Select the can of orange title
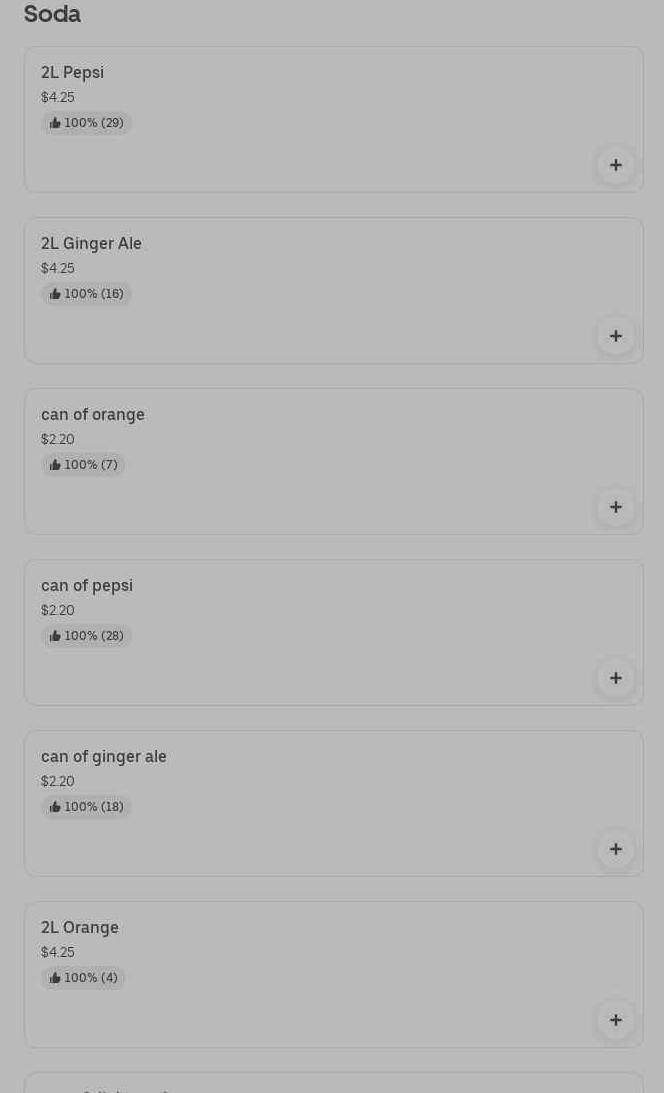The image size is (664, 1093). coord(93,415)
